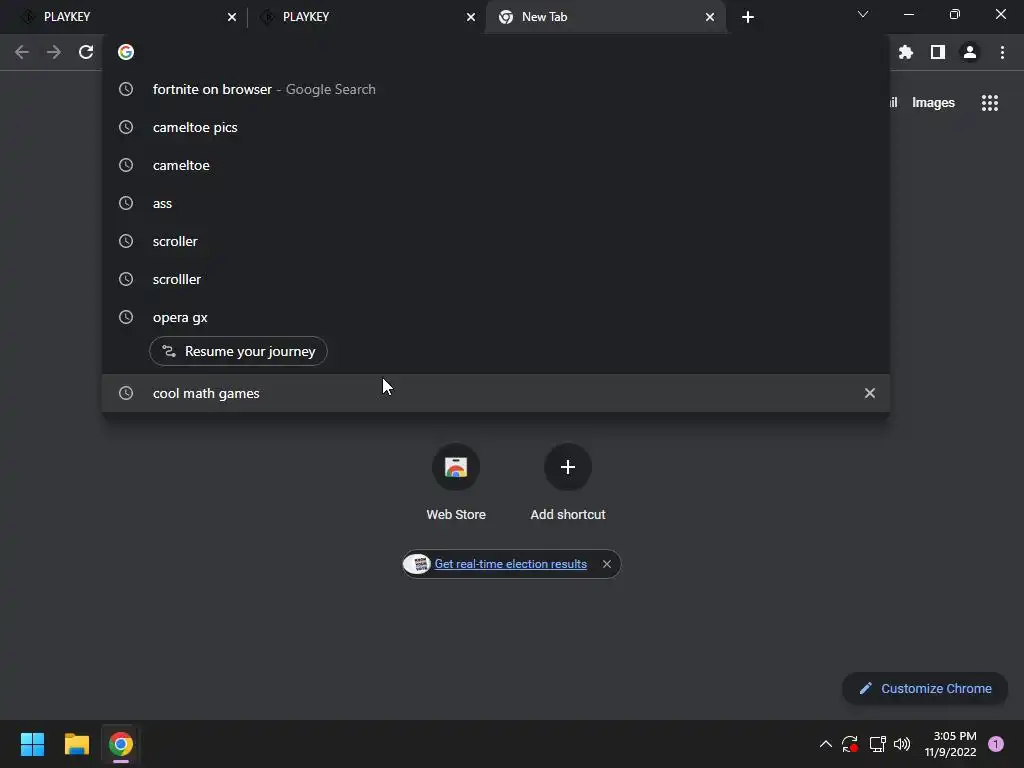The width and height of the screenshot is (1024, 768).
Task: Close the first PLAYKEY tab
Action: click(232, 17)
